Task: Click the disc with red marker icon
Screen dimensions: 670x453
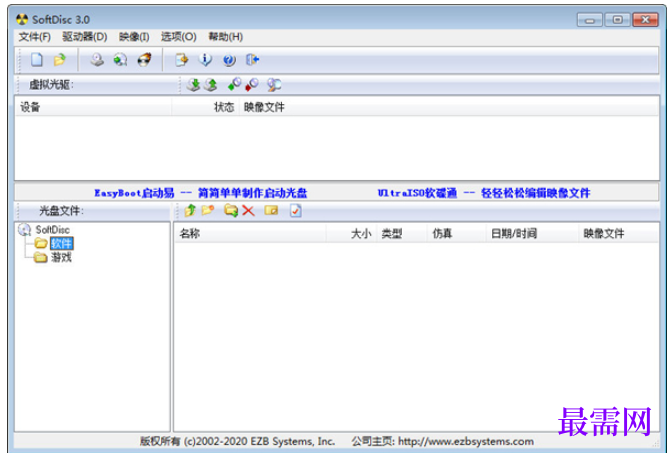Action: [x=252, y=84]
